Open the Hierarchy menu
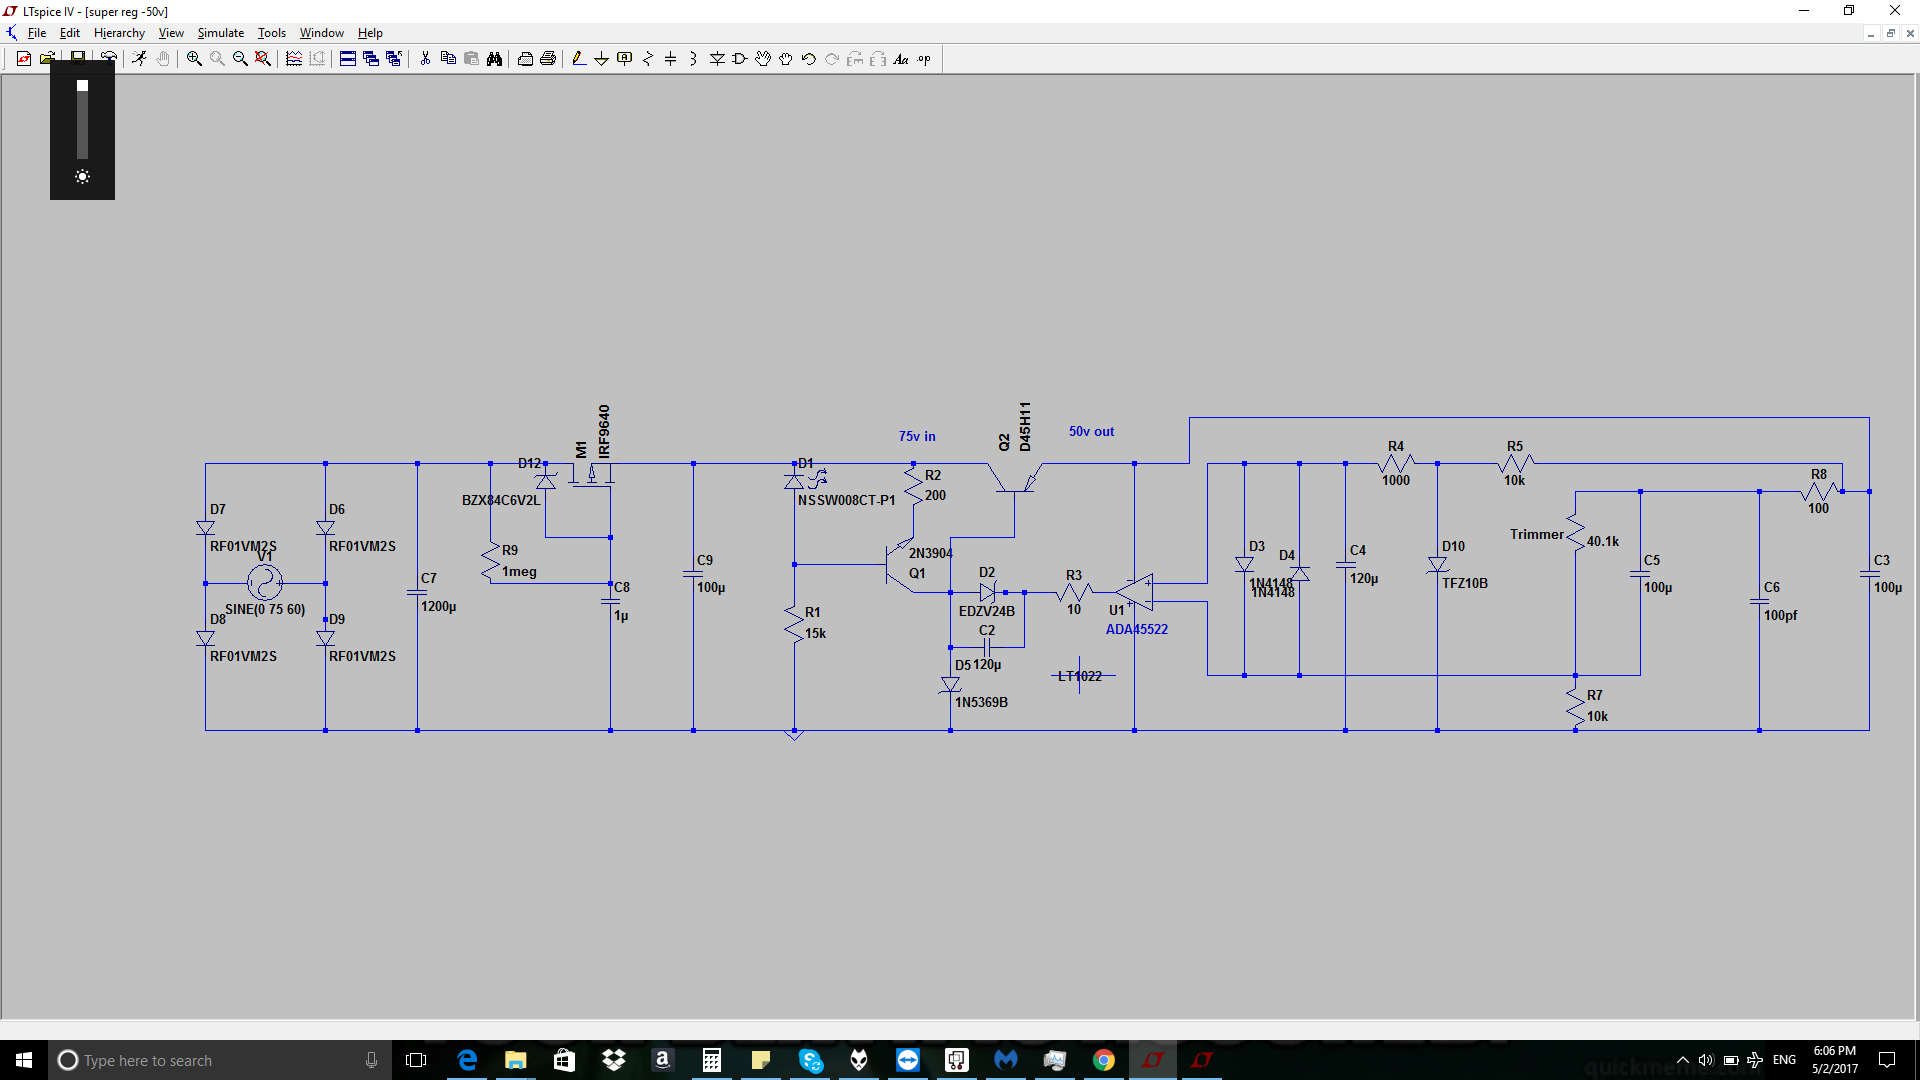The width and height of the screenshot is (1920, 1080). pyautogui.click(x=119, y=33)
